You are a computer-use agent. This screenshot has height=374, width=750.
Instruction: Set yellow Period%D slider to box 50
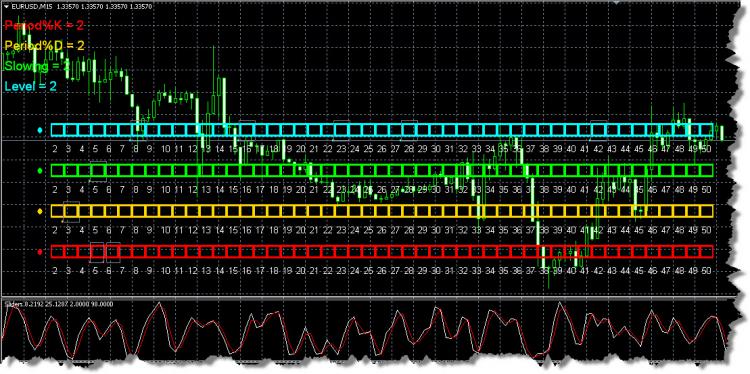coord(707,211)
